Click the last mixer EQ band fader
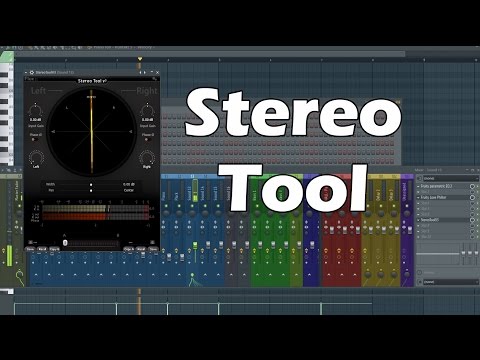 [476, 253]
